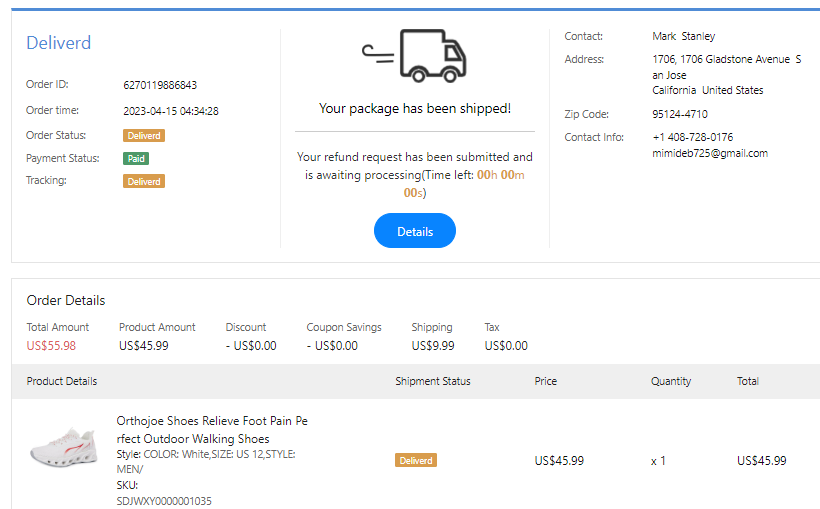Click the Deliverd tracking badge
The width and height of the screenshot is (820, 509).
(x=144, y=181)
